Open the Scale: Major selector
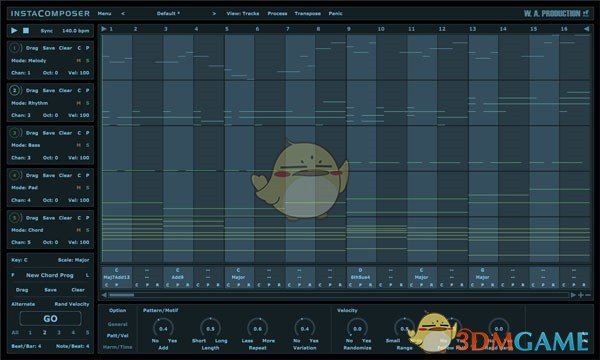The height and width of the screenshot is (360, 600). (73, 260)
